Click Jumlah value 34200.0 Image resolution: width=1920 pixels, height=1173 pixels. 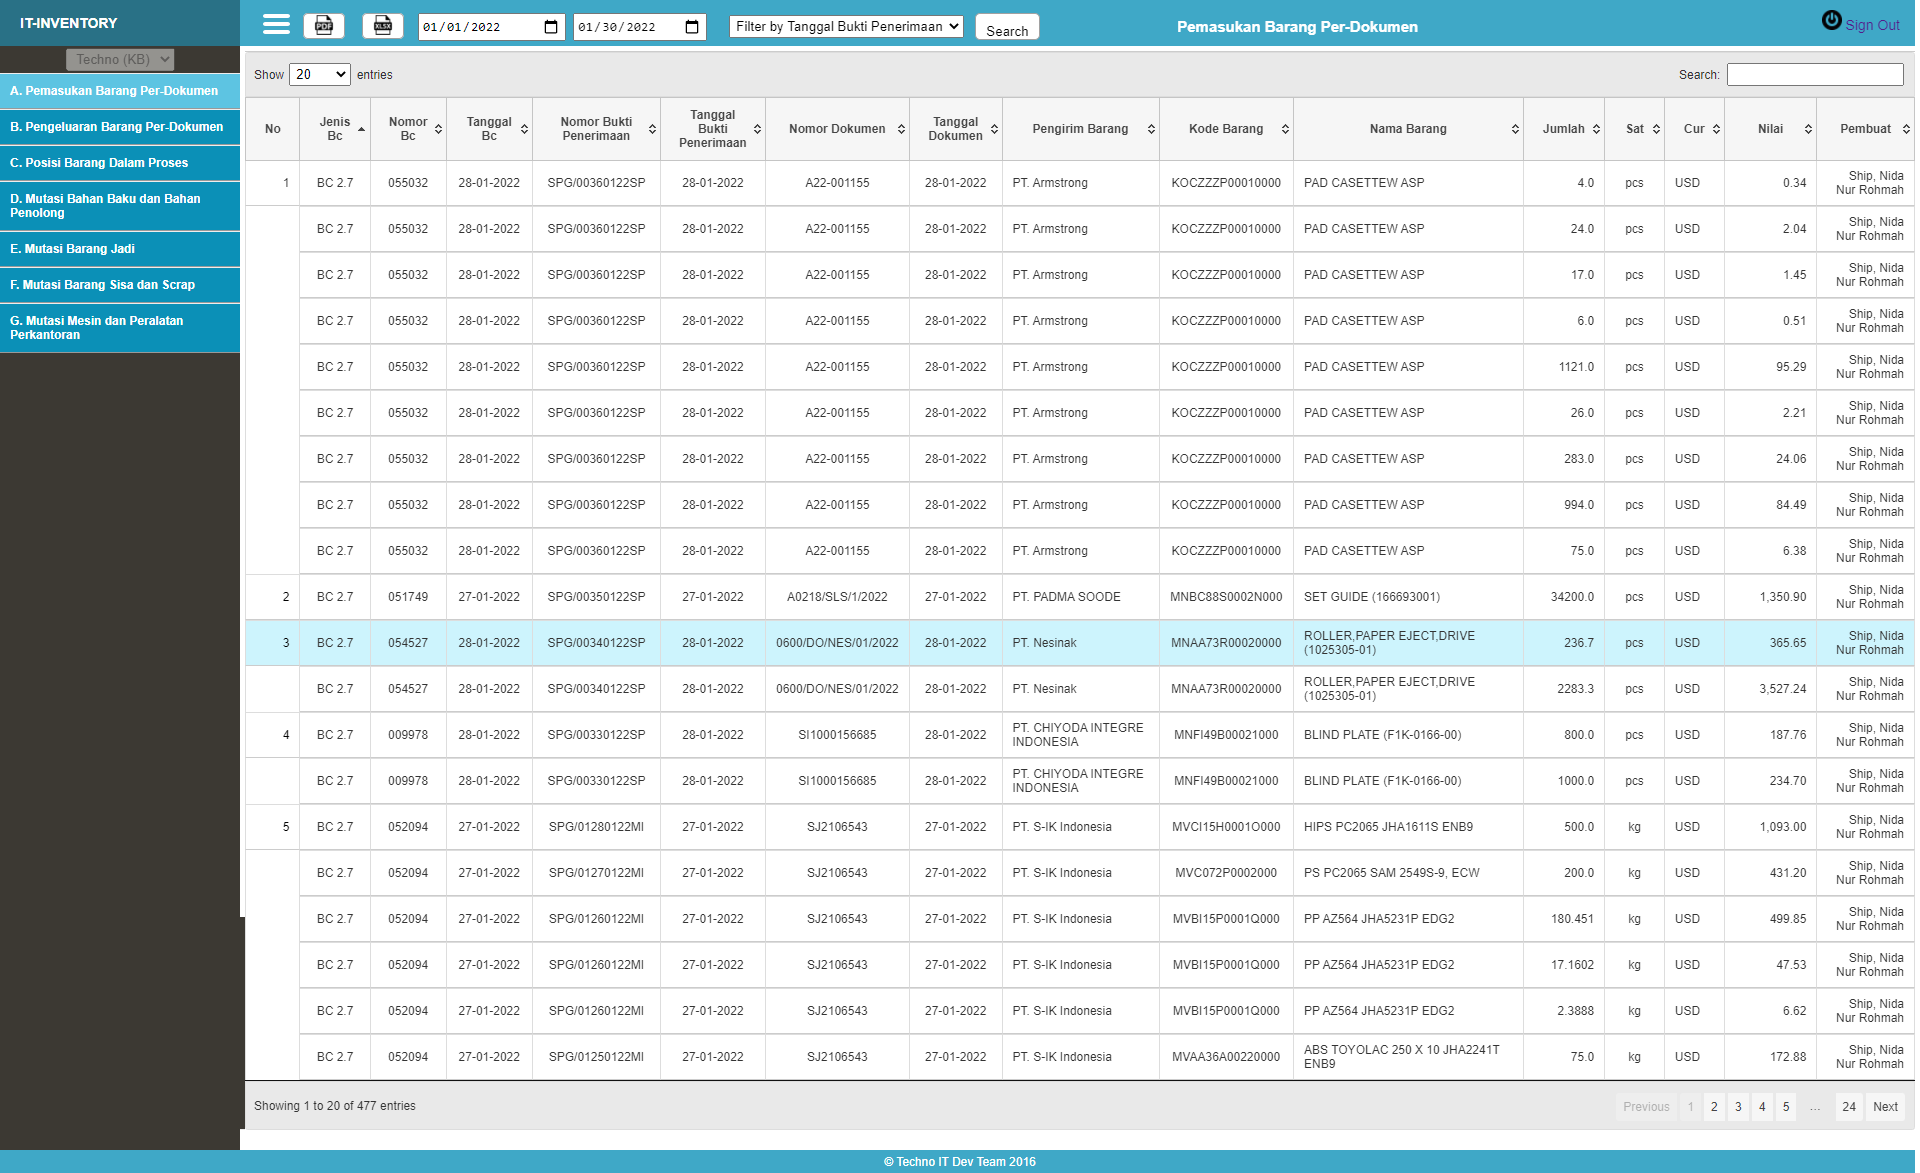point(1572,597)
